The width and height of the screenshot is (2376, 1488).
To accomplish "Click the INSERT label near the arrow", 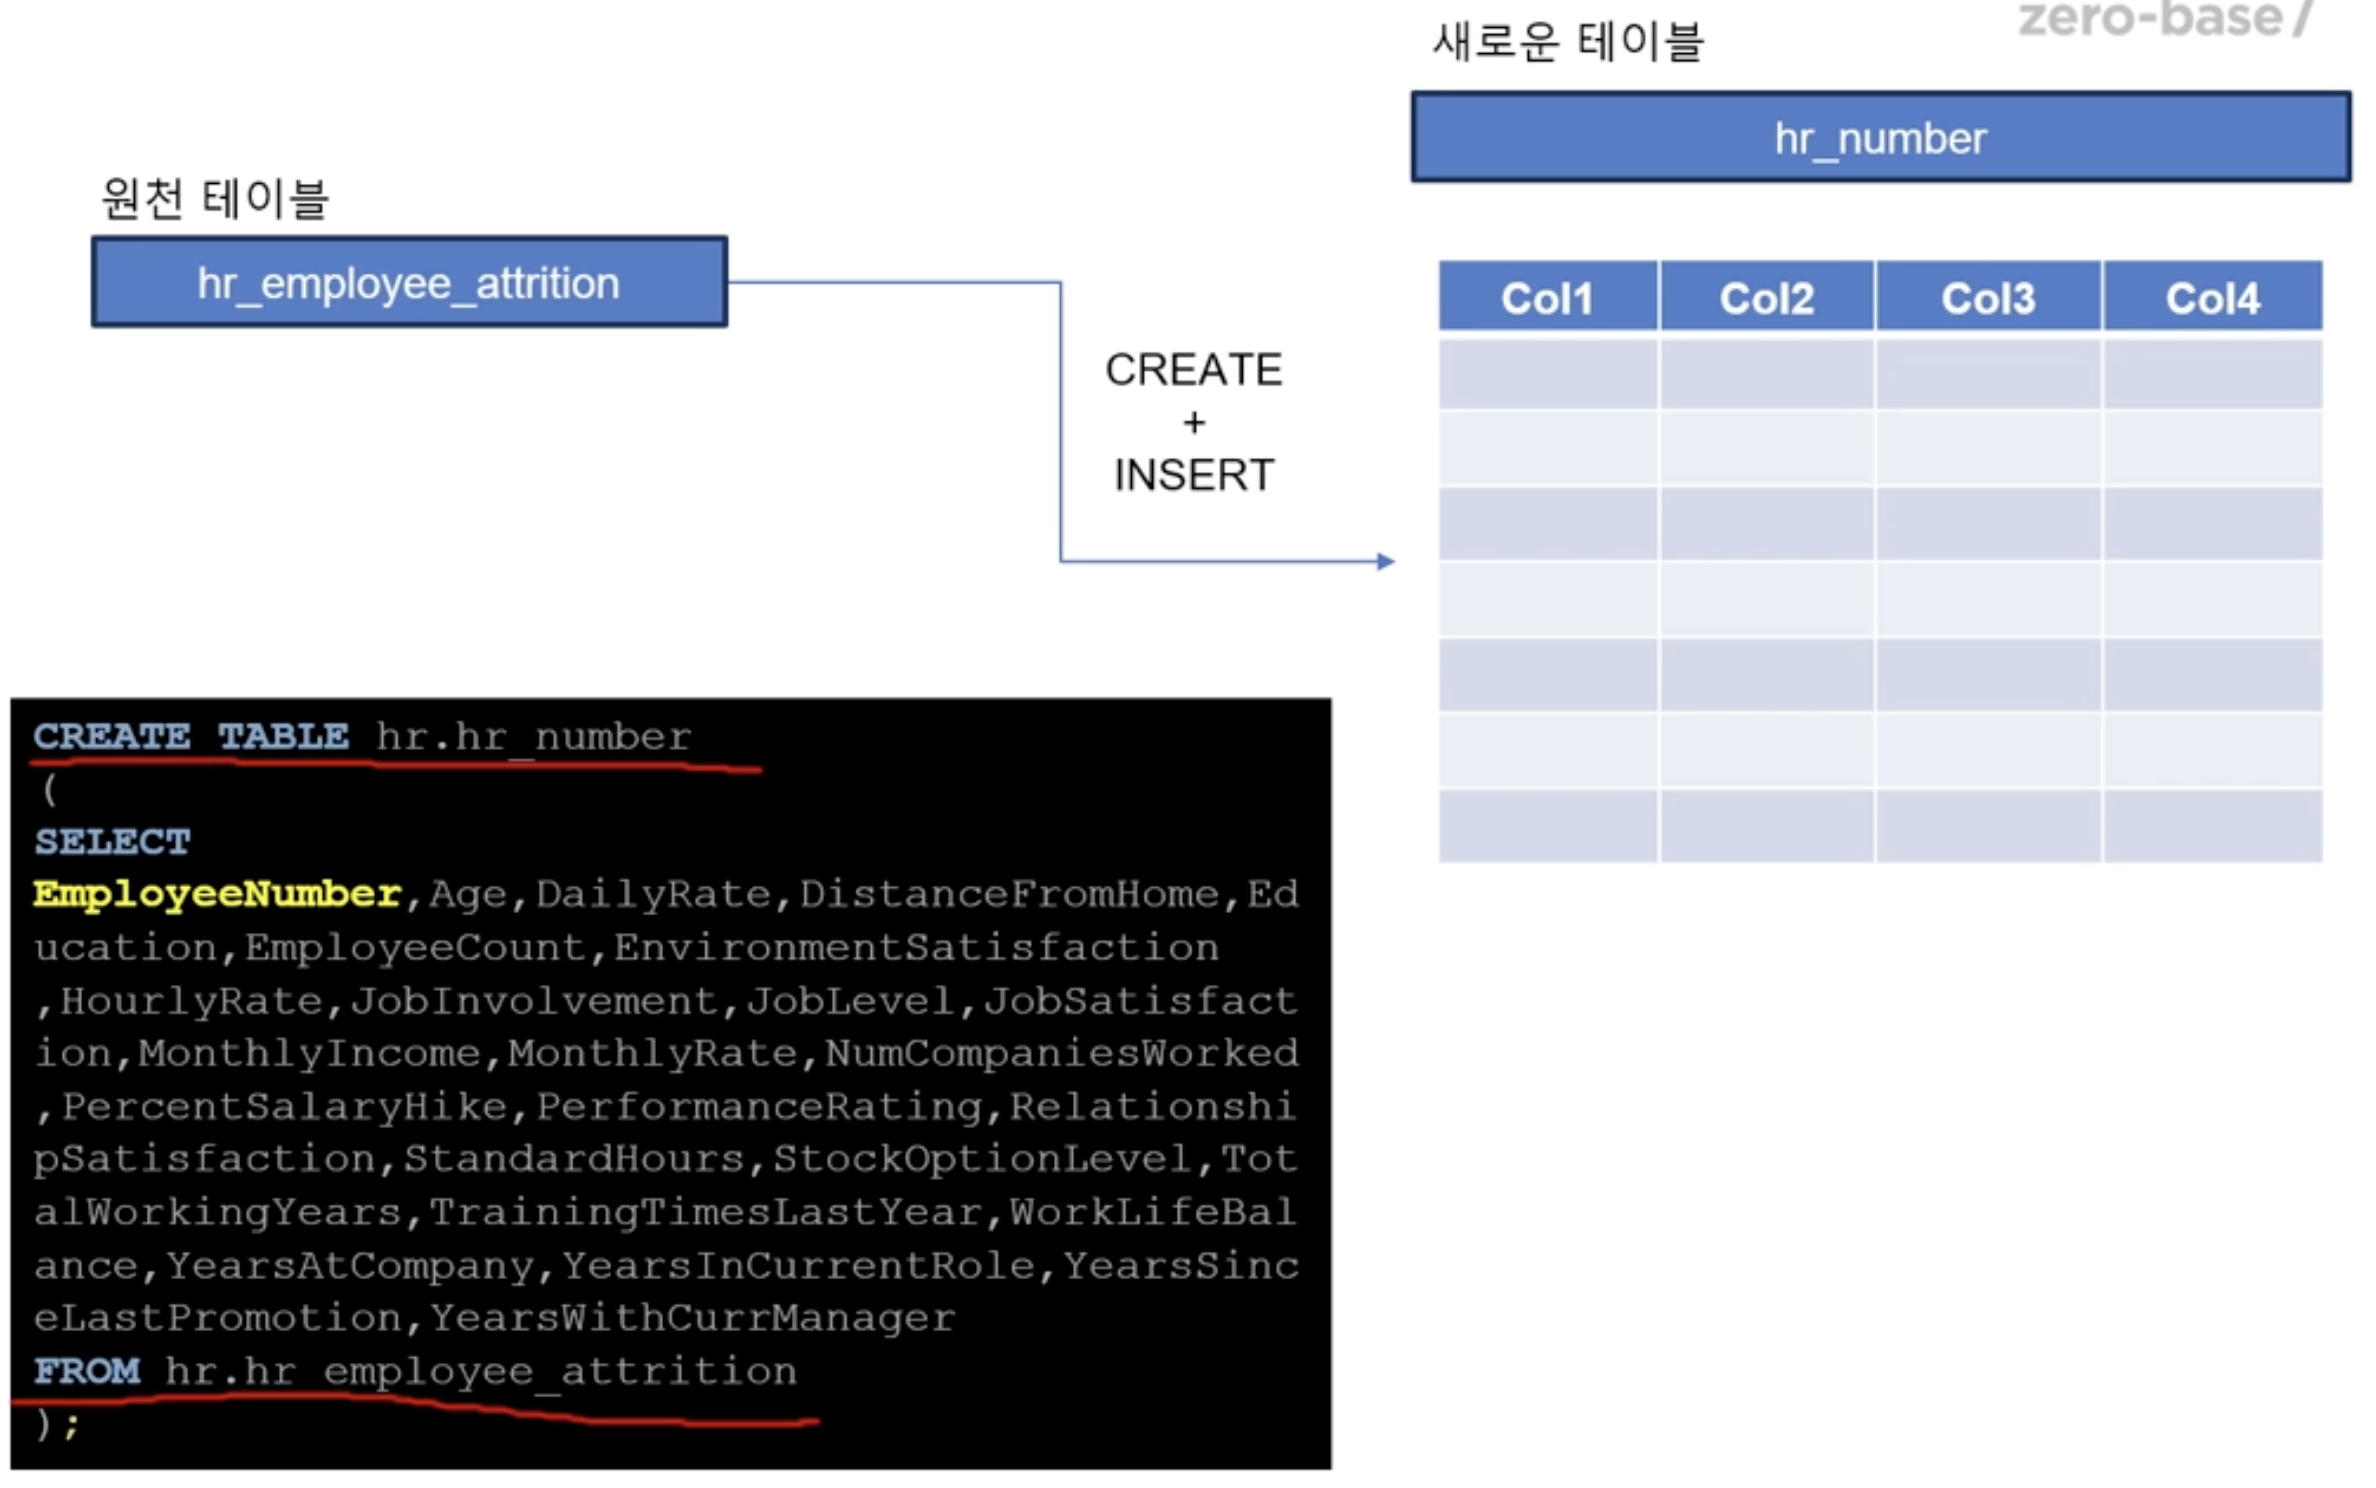I will click(x=1194, y=475).
